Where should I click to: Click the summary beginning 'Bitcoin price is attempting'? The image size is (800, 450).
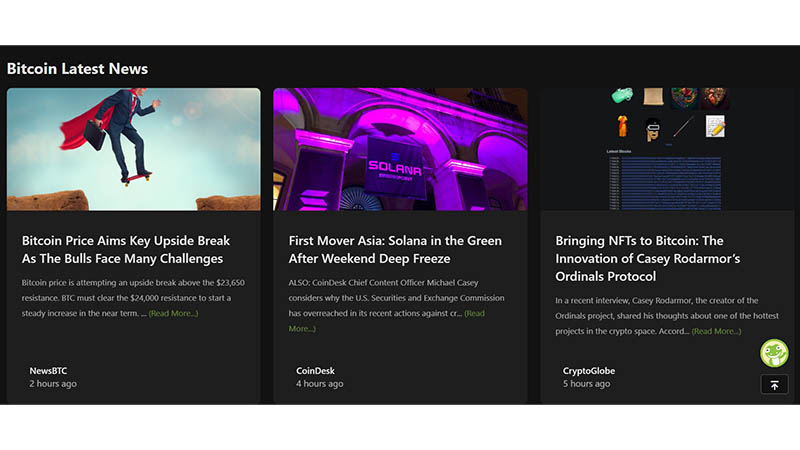coord(133,298)
